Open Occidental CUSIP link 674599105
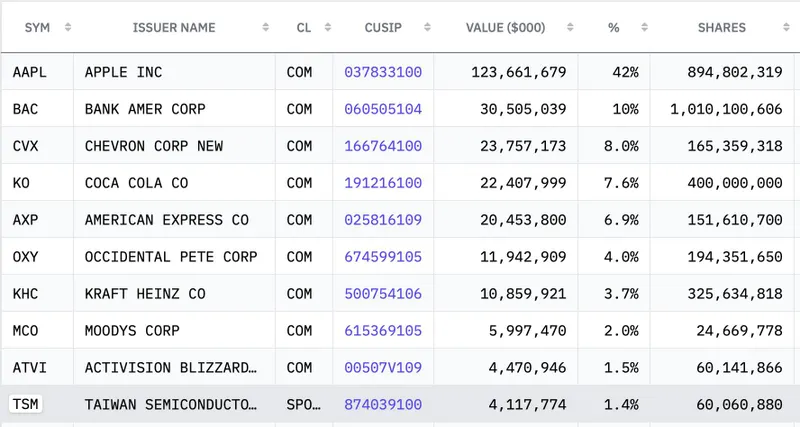This screenshot has height=427, width=800. point(383,257)
